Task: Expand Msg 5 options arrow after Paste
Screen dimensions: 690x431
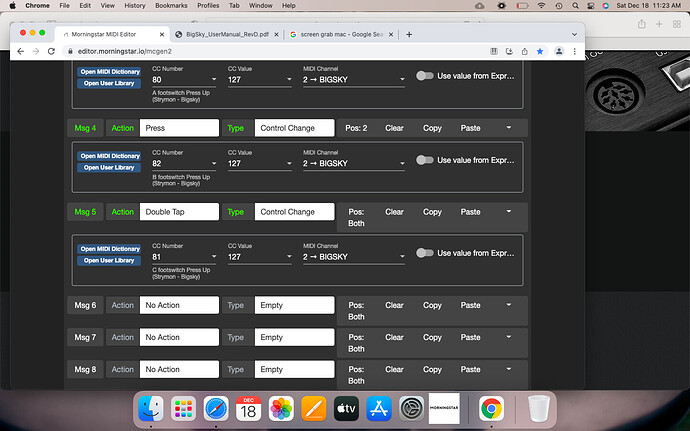Action: click(x=509, y=211)
